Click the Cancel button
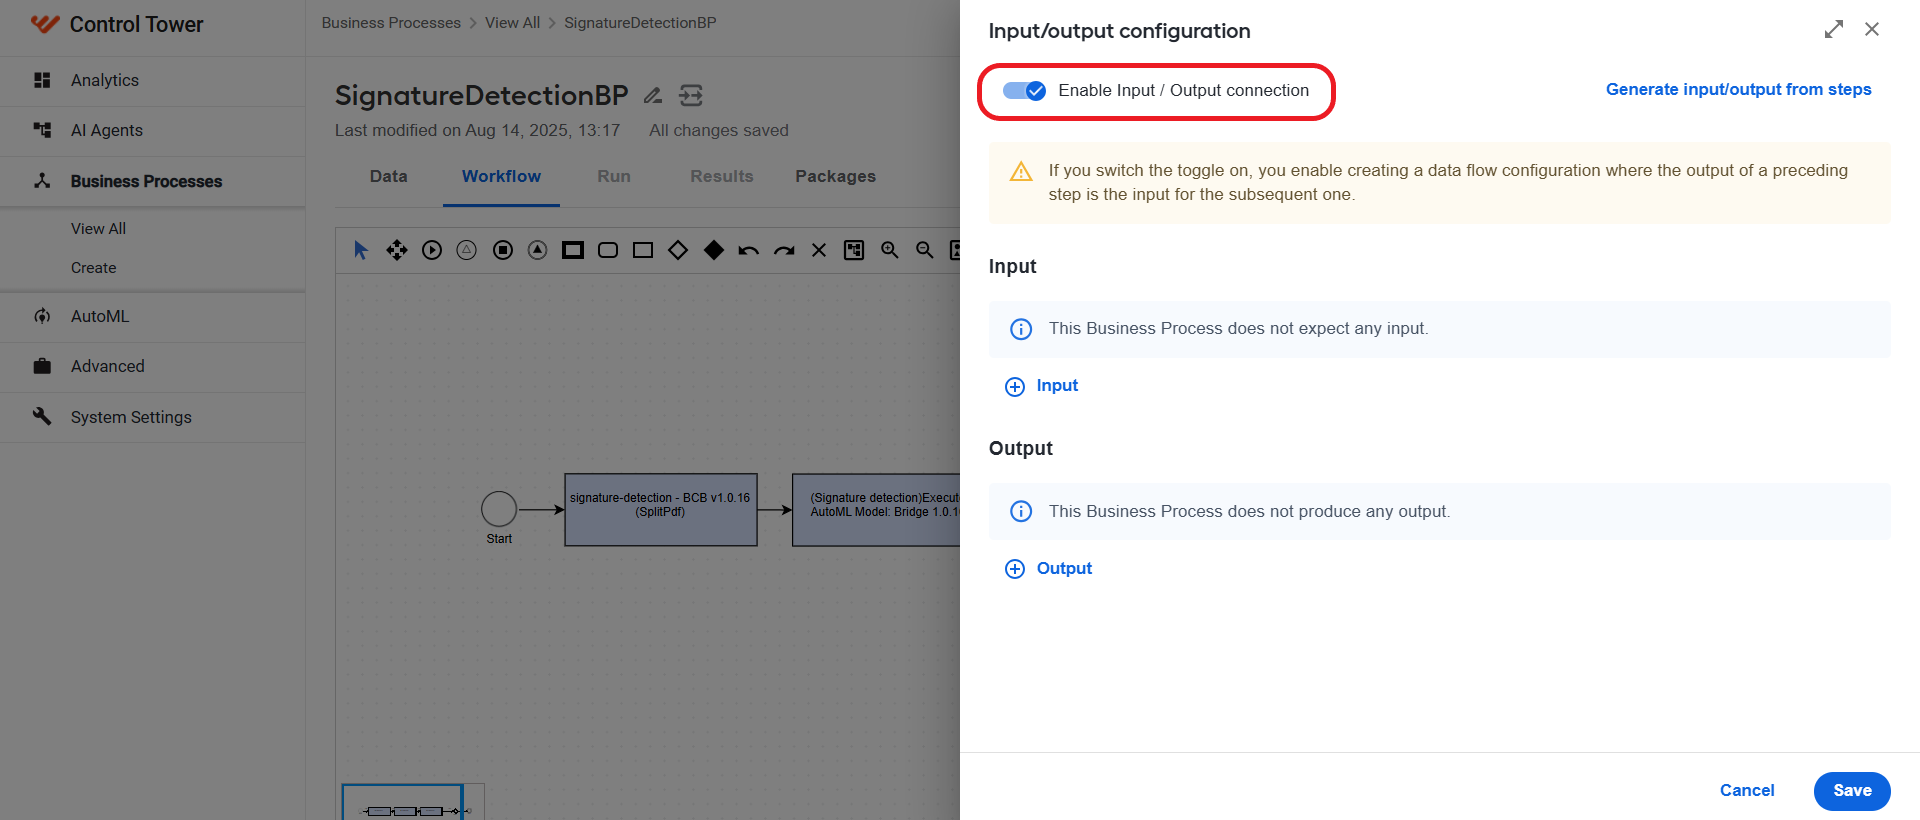1920x820 pixels. [1747, 791]
